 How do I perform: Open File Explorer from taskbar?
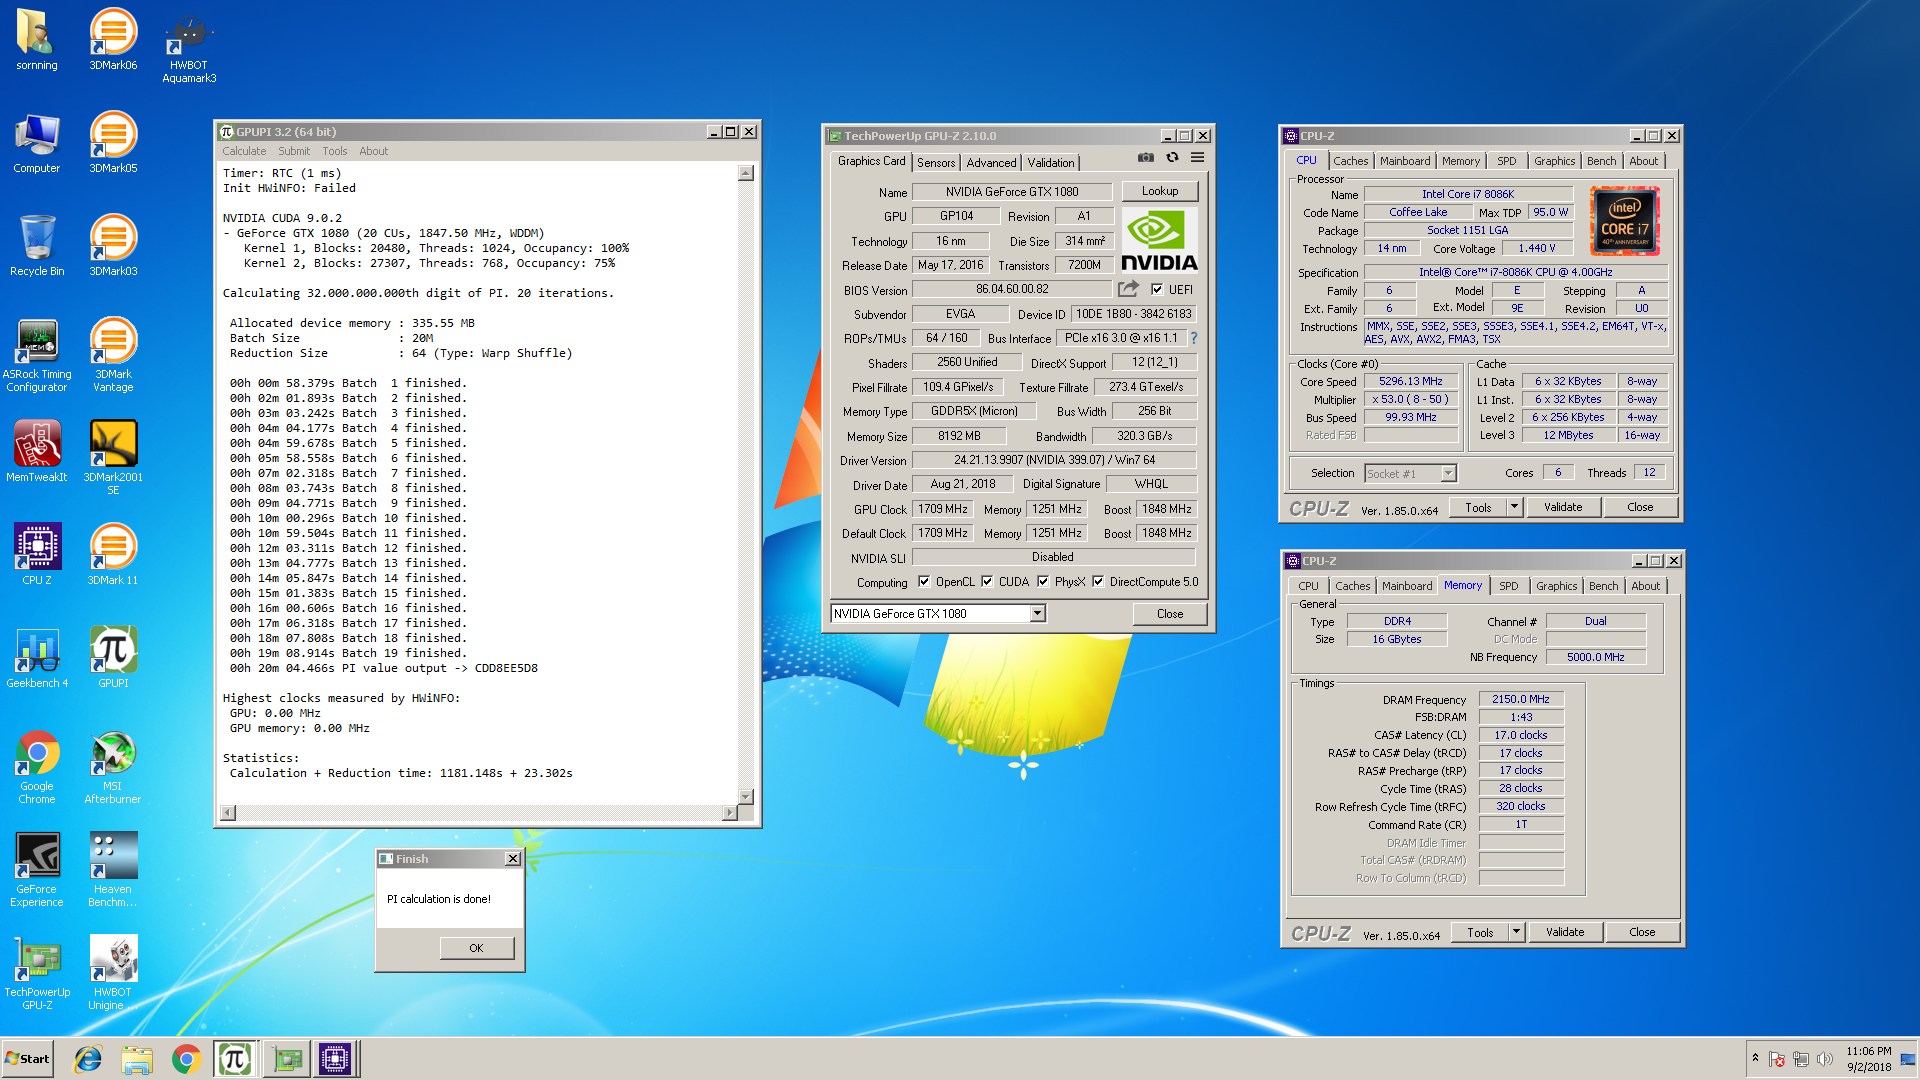(x=137, y=1059)
